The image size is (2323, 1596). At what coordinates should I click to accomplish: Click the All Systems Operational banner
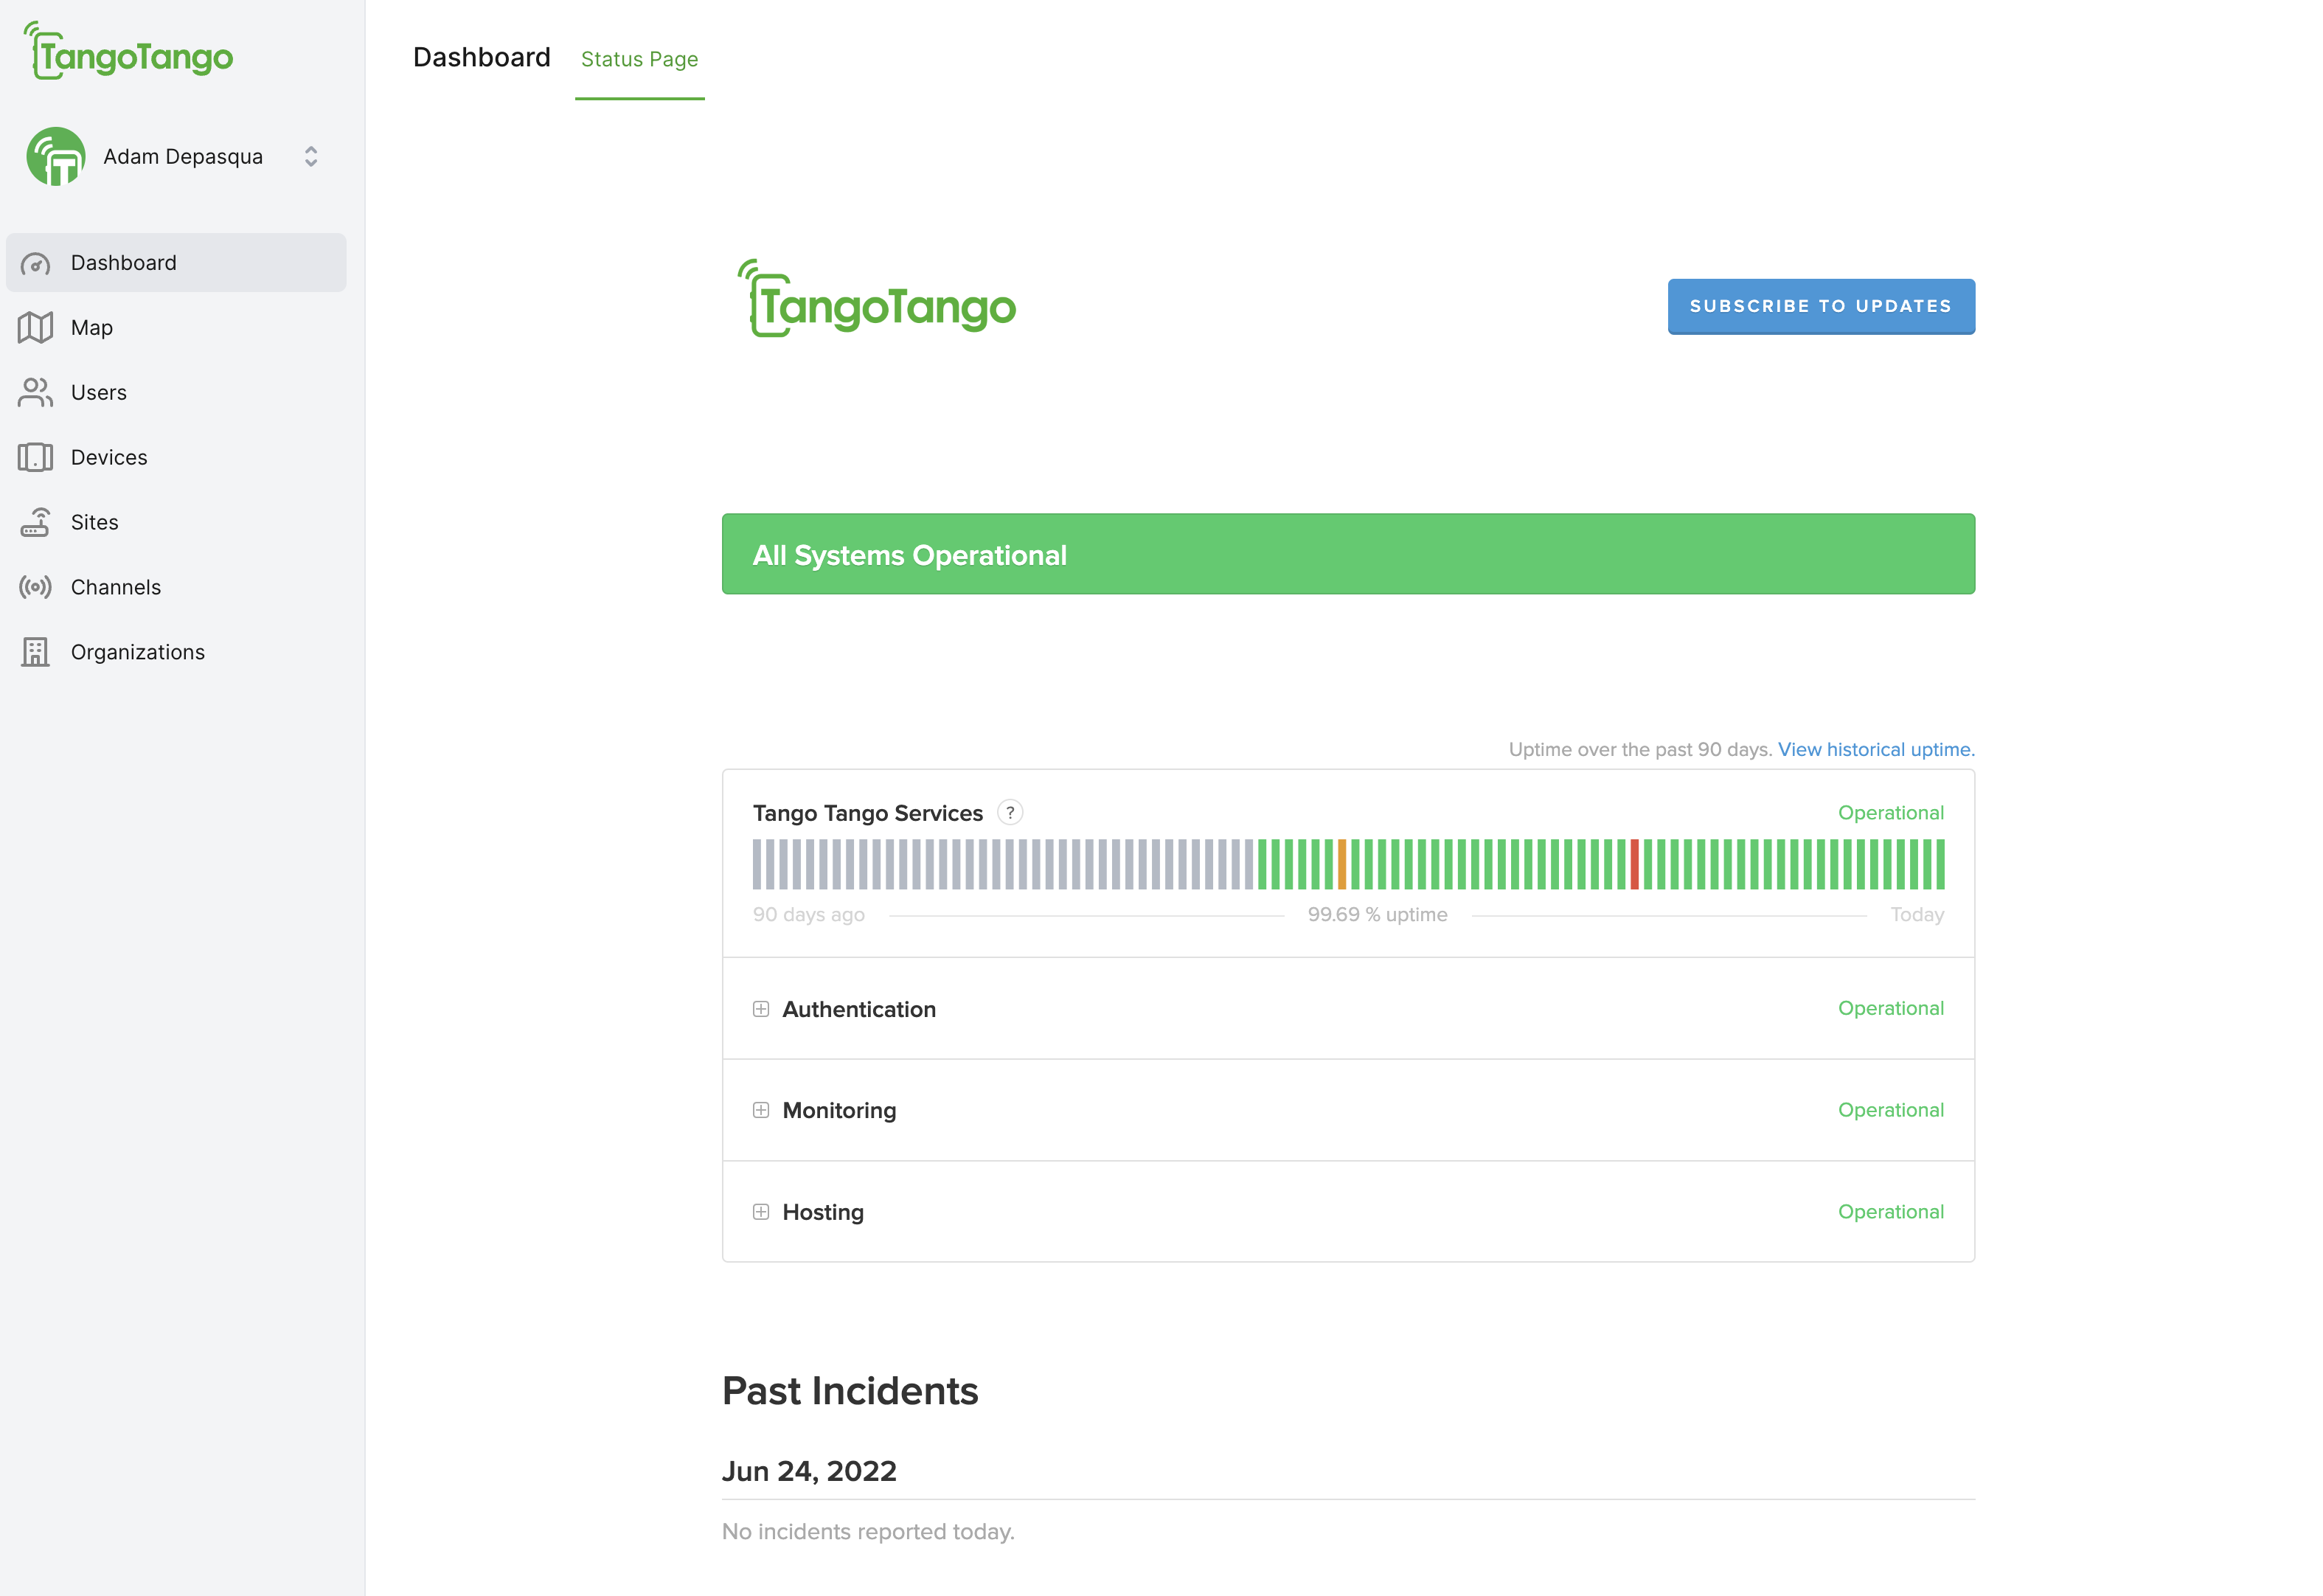tap(1347, 555)
